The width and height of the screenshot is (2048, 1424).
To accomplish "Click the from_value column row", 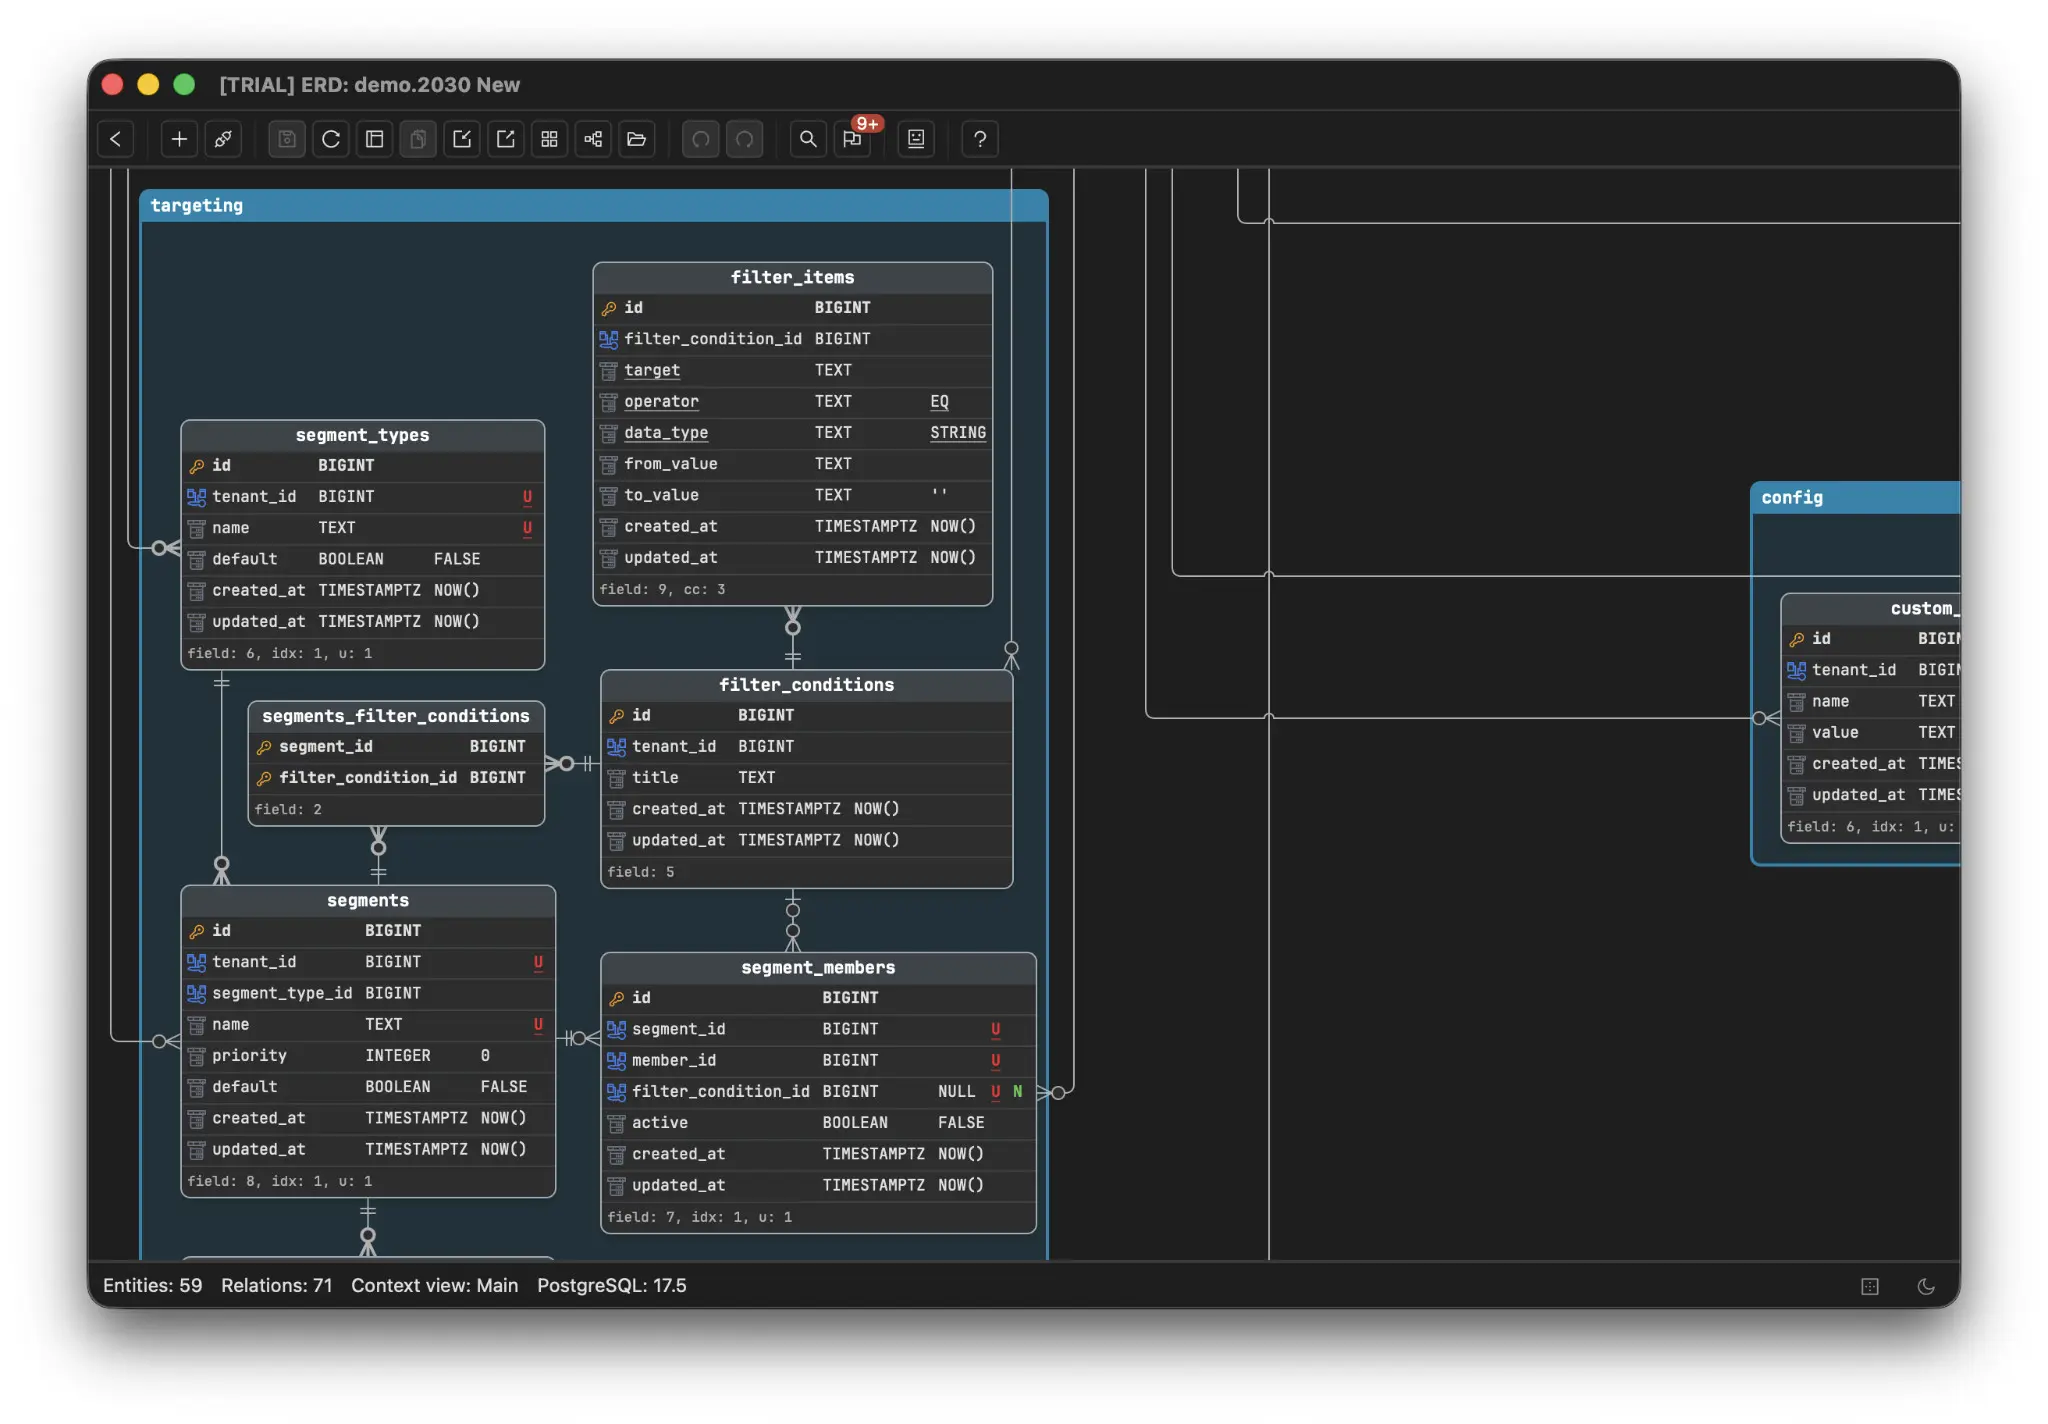I will pyautogui.click(x=793, y=464).
